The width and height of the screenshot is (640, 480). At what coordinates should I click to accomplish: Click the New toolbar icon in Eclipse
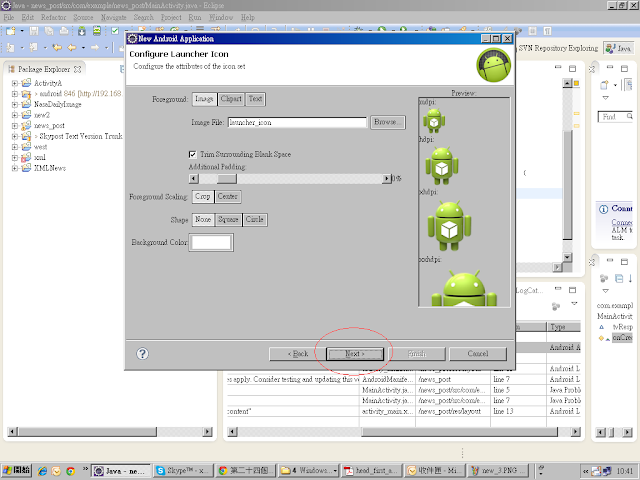point(11,31)
